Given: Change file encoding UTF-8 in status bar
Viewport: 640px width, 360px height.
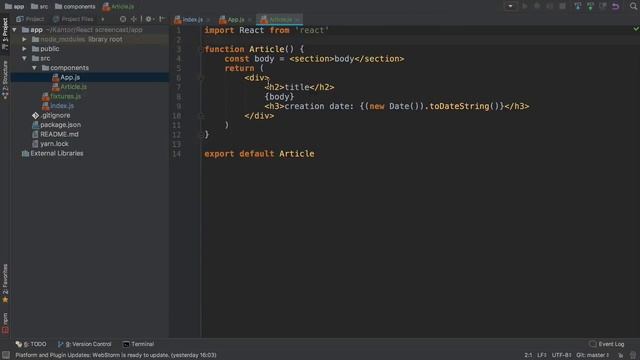Looking at the screenshot, I should pyautogui.click(x=561, y=355).
